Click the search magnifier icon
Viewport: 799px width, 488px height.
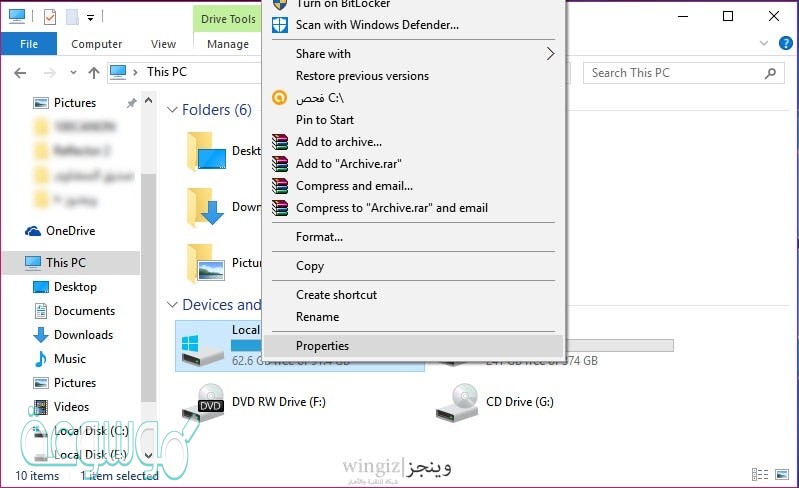pos(770,73)
